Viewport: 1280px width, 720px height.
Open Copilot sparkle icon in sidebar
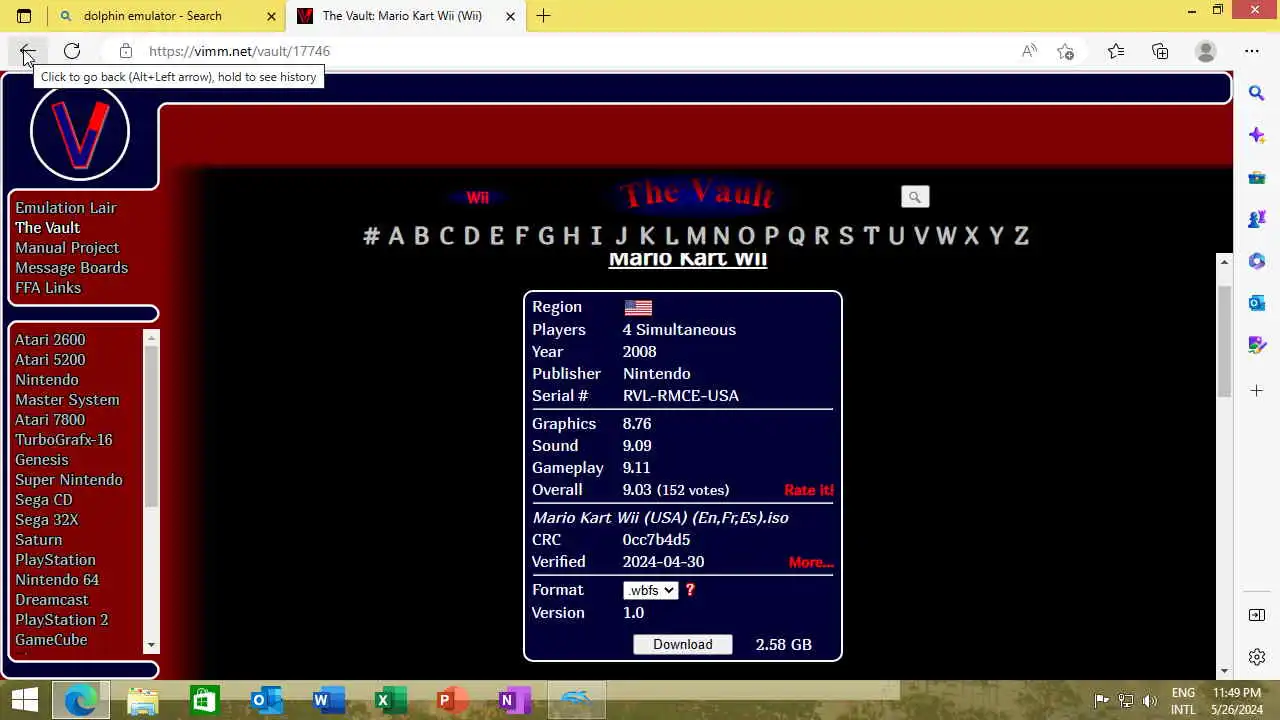1257,135
